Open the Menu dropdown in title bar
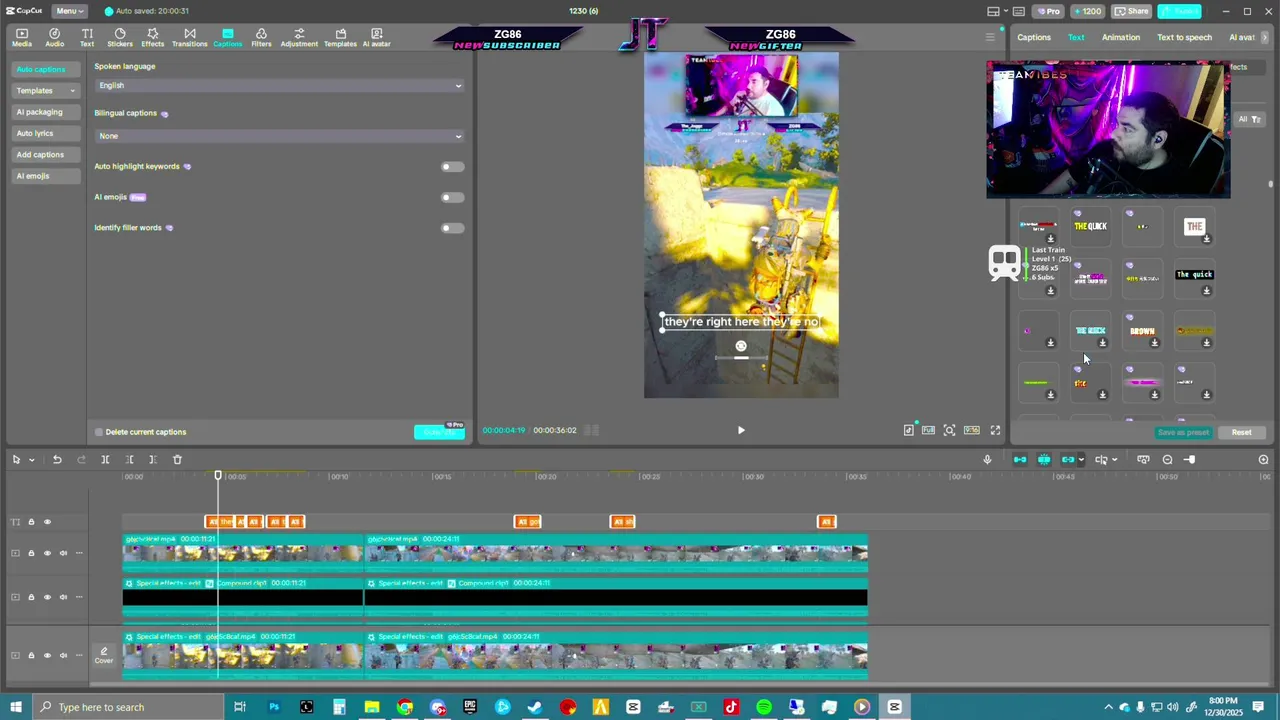Viewport: 1280px width, 720px height. [68, 11]
